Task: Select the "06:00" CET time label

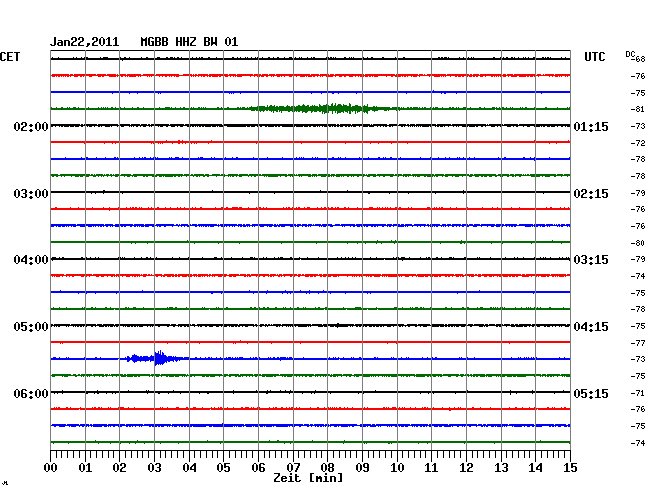Action: [x=31, y=393]
